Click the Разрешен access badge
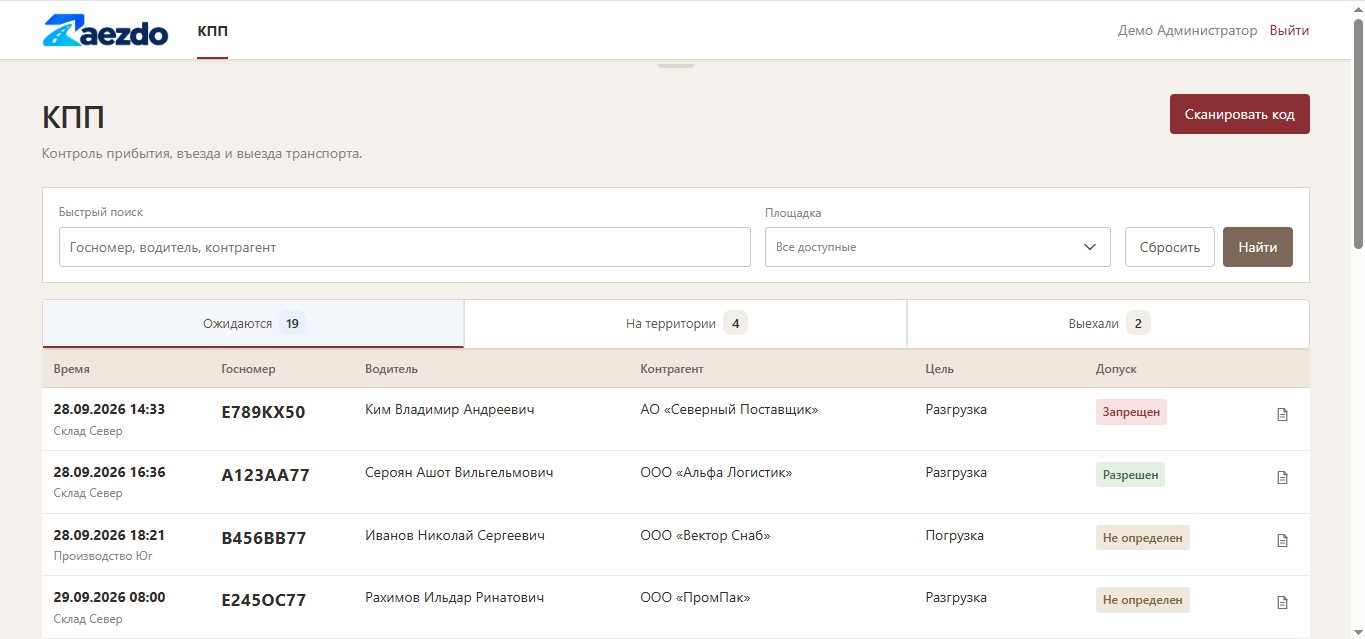The width and height of the screenshot is (1365, 639). tap(1130, 475)
